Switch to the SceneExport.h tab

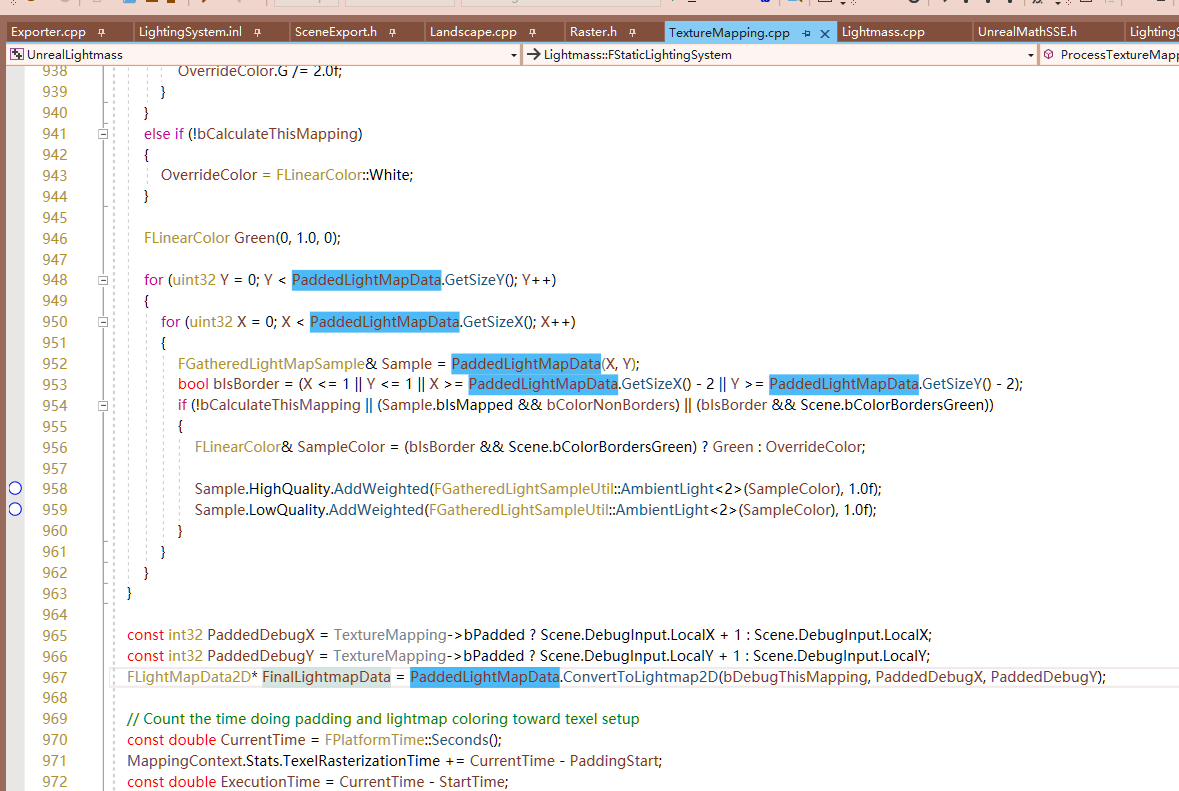coord(335,32)
